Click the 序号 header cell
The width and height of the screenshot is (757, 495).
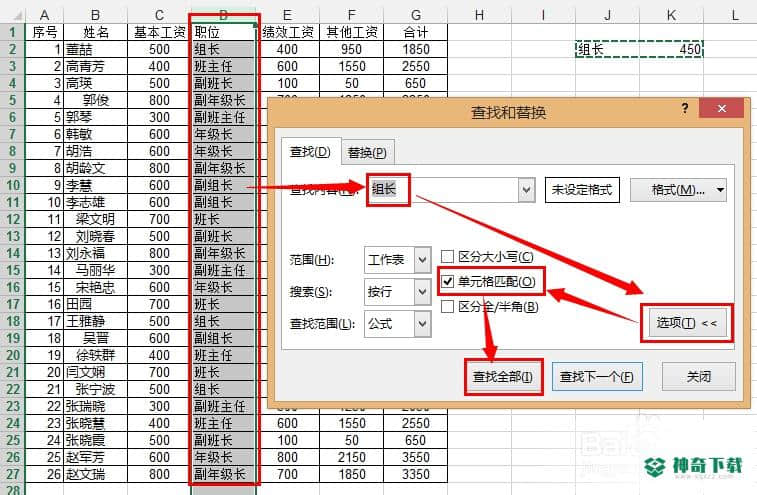44,32
